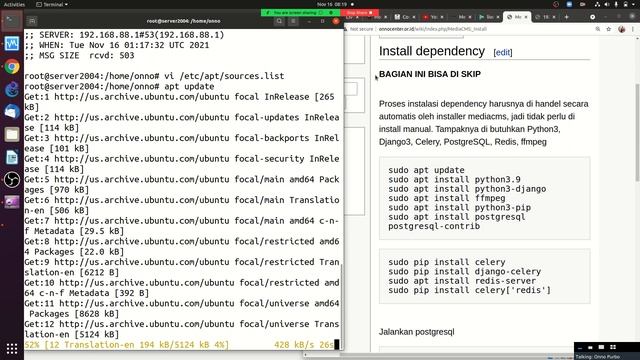Screen dimensions: 640x360
Task: Click the terminal window scrollbar
Action: point(342,306)
